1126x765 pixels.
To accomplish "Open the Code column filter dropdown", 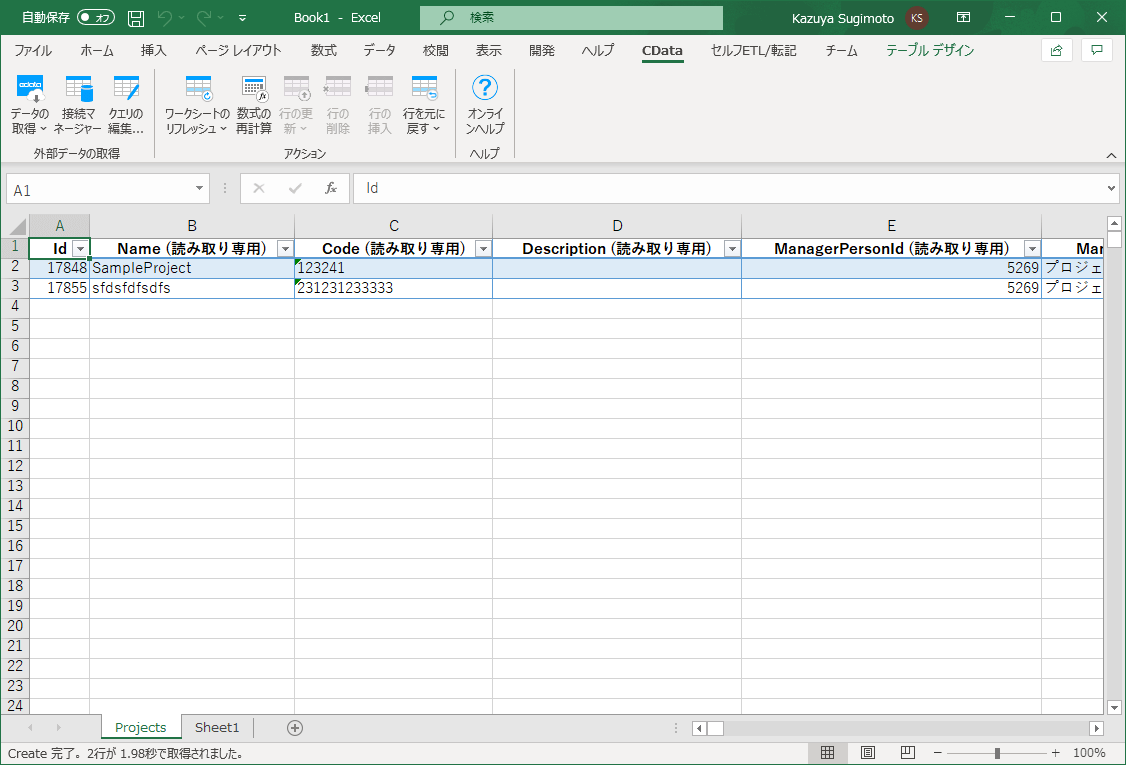I will [483, 249].
